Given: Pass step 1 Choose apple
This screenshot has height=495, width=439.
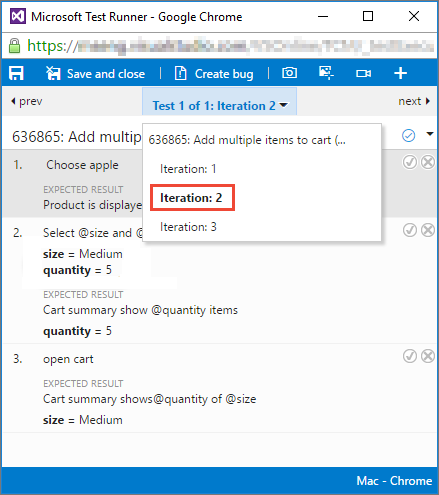Looking at the screenshot, I should pyautogui.click(x=410, y=162).
